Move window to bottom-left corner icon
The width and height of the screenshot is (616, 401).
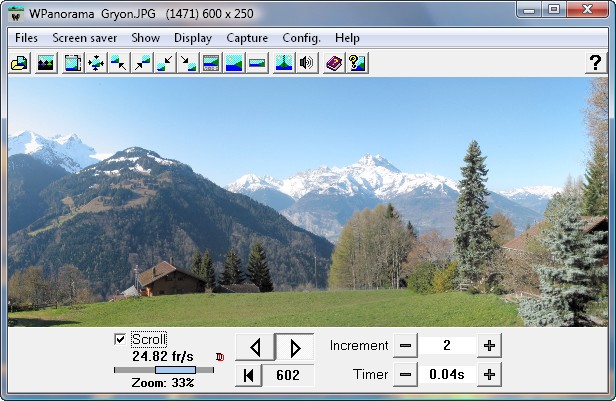tap(165, 63)
